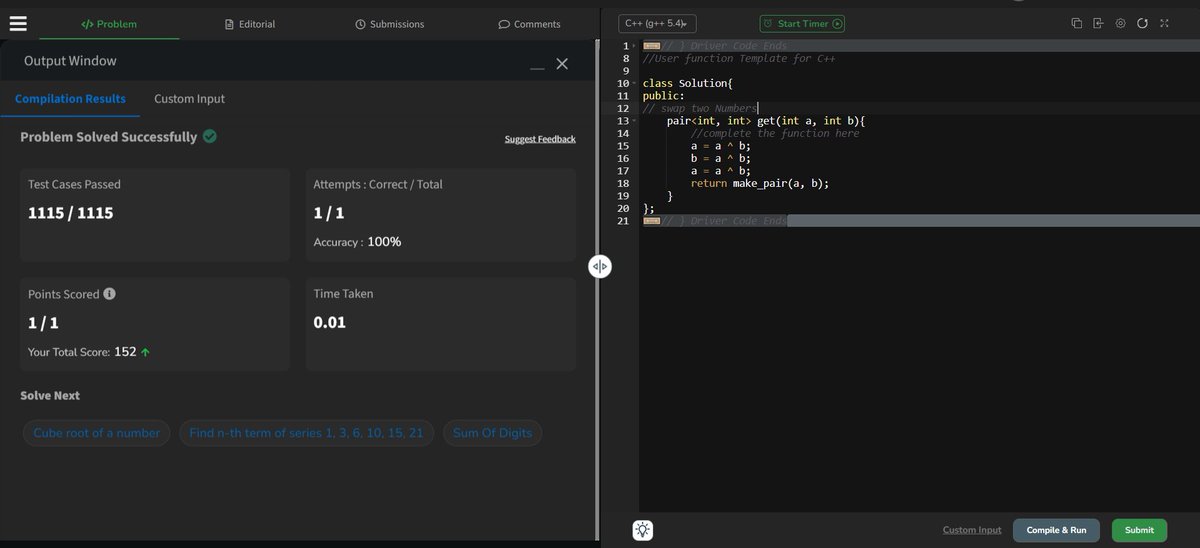Switch to the Problem tab
This screenshot has height=548, width=1200.
[x=109, y=24]
